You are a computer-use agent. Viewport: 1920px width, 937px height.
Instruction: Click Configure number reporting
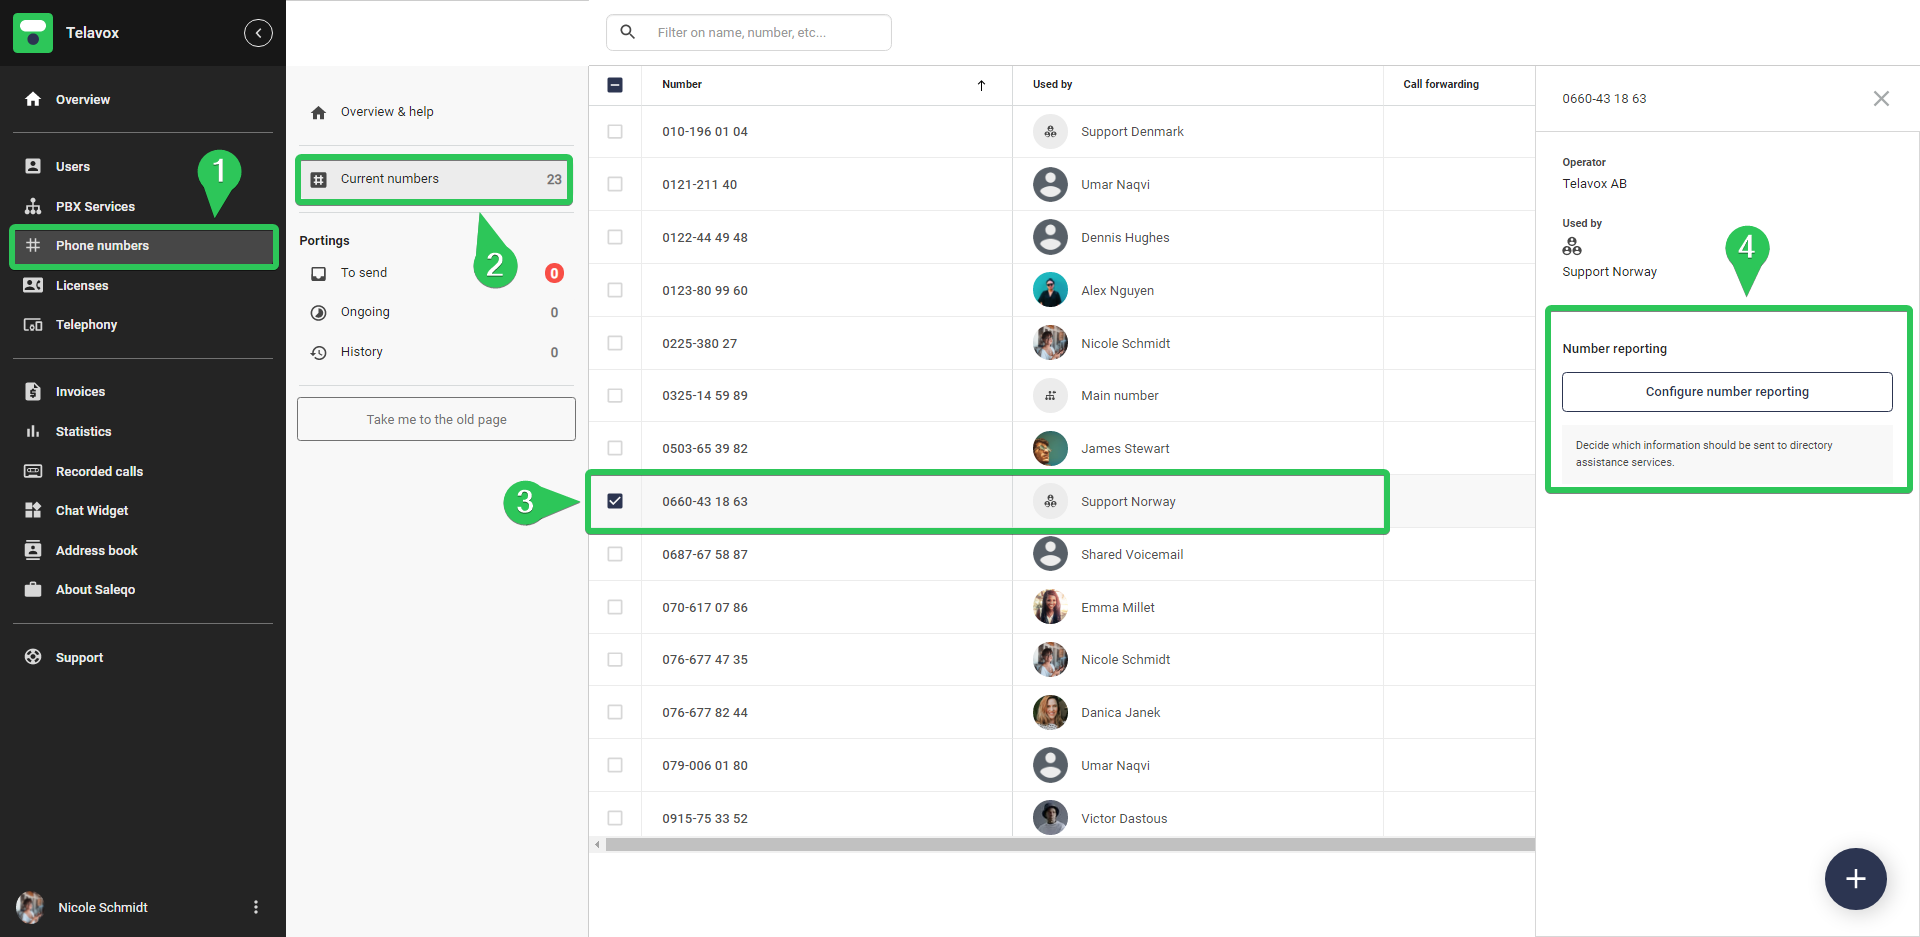point(1726,391)
